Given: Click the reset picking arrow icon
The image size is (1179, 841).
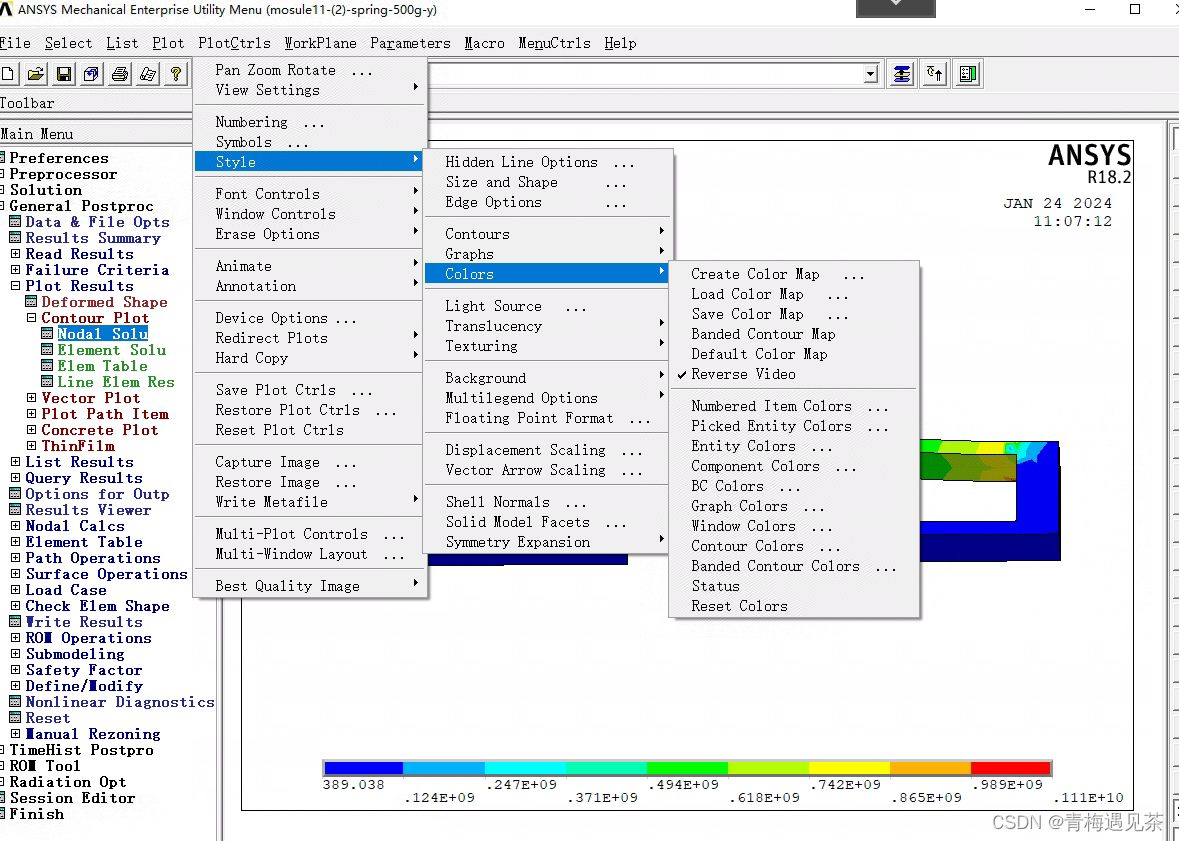Looking at the screenshot, I should click(x=935, y=74).
